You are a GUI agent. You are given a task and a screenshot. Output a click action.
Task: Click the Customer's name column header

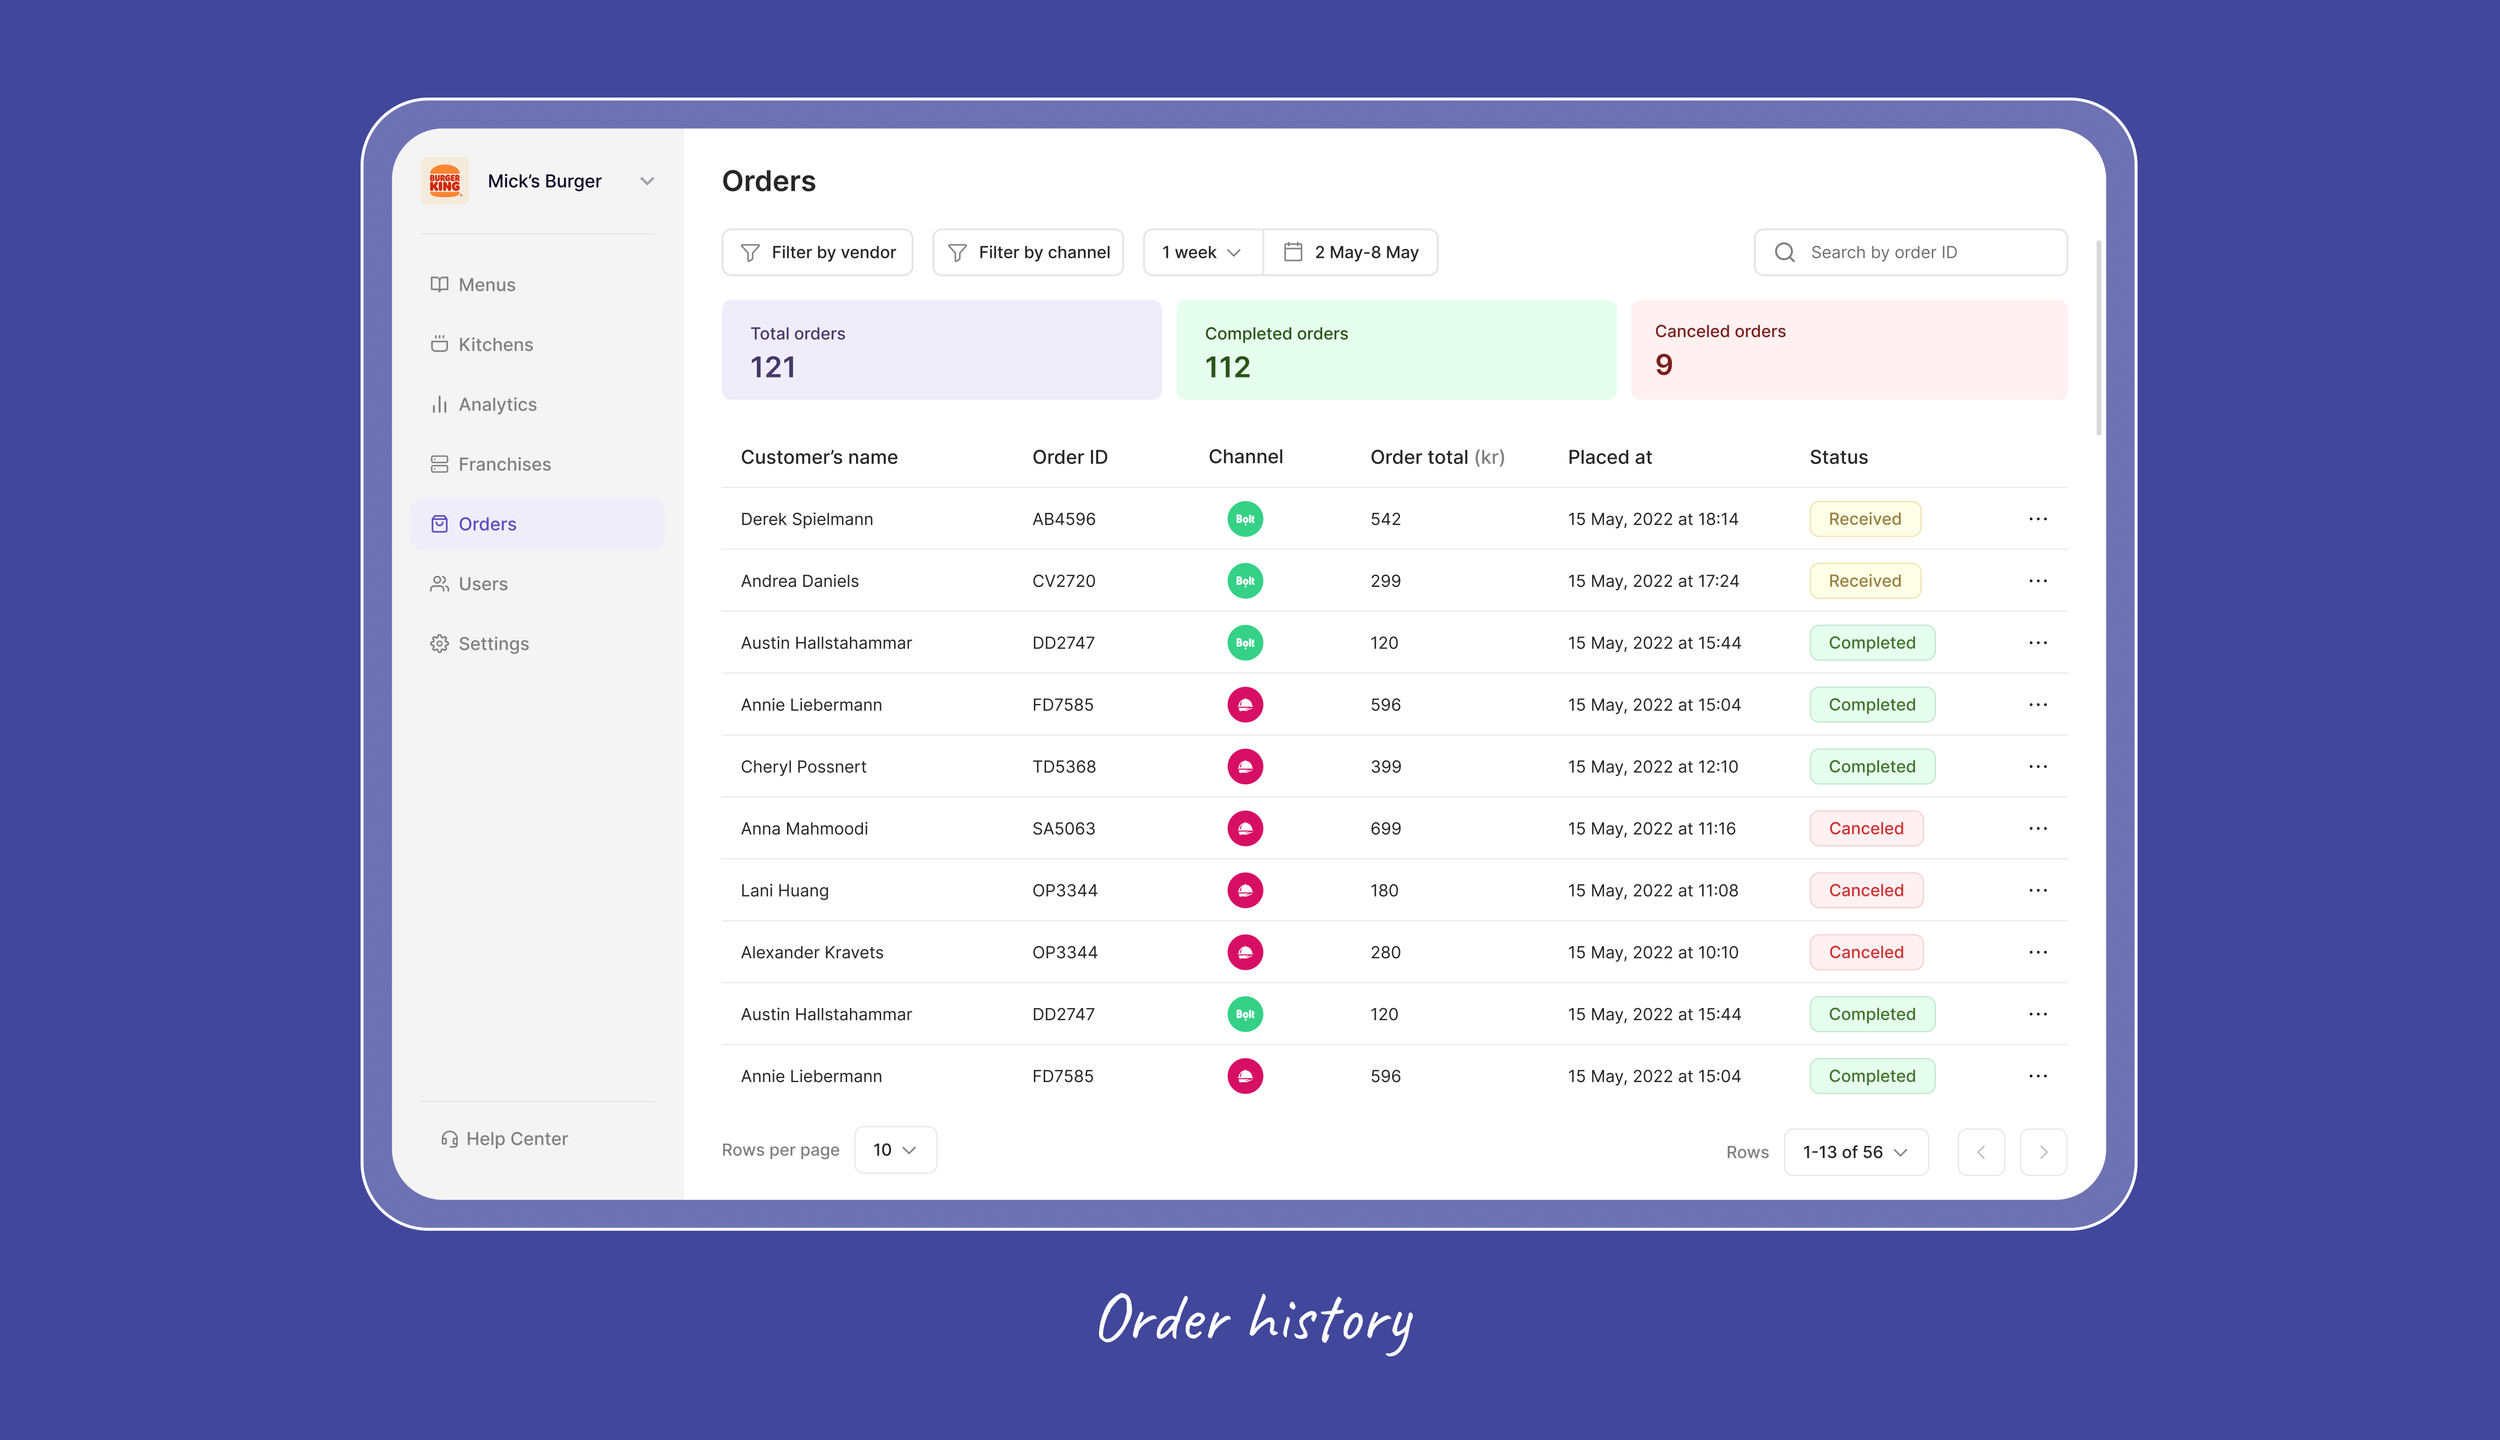[819, 457]
